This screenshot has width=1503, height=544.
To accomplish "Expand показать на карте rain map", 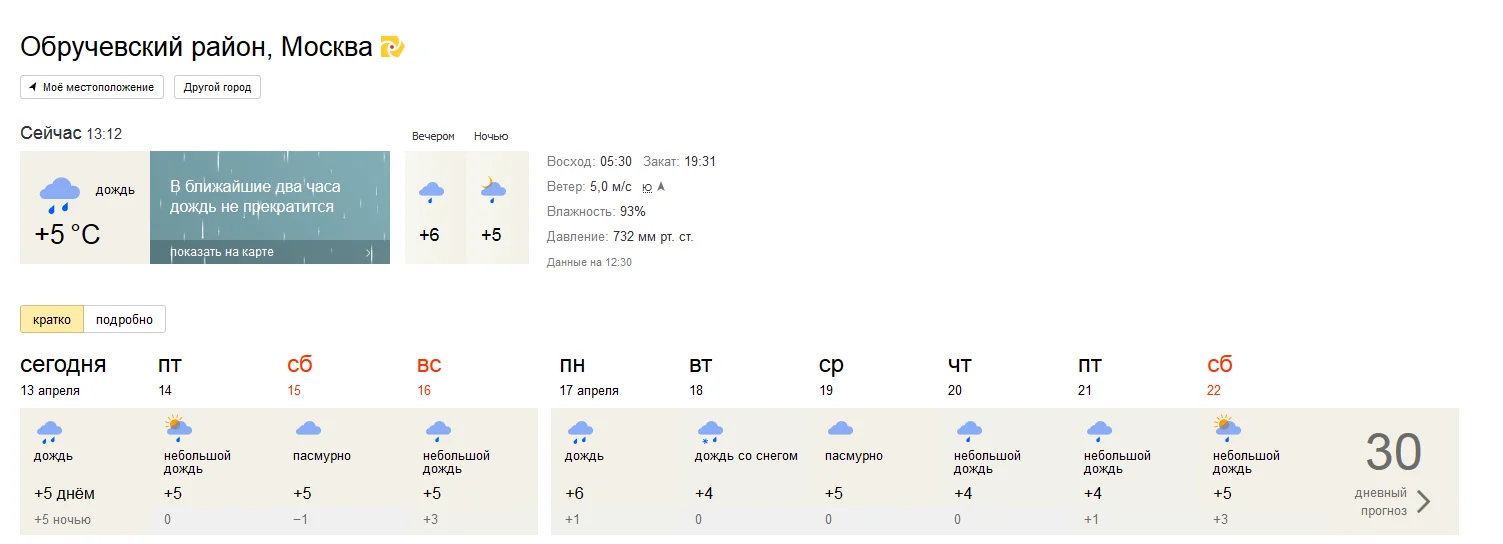I will click(270, 252).
